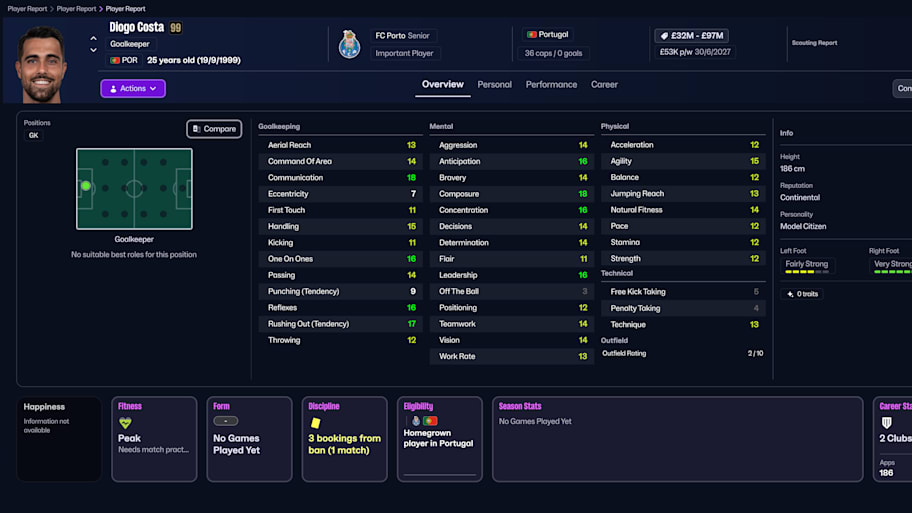Open the Performance tab
The height and width of the screenshot is (513, 912).
[551, 85]
